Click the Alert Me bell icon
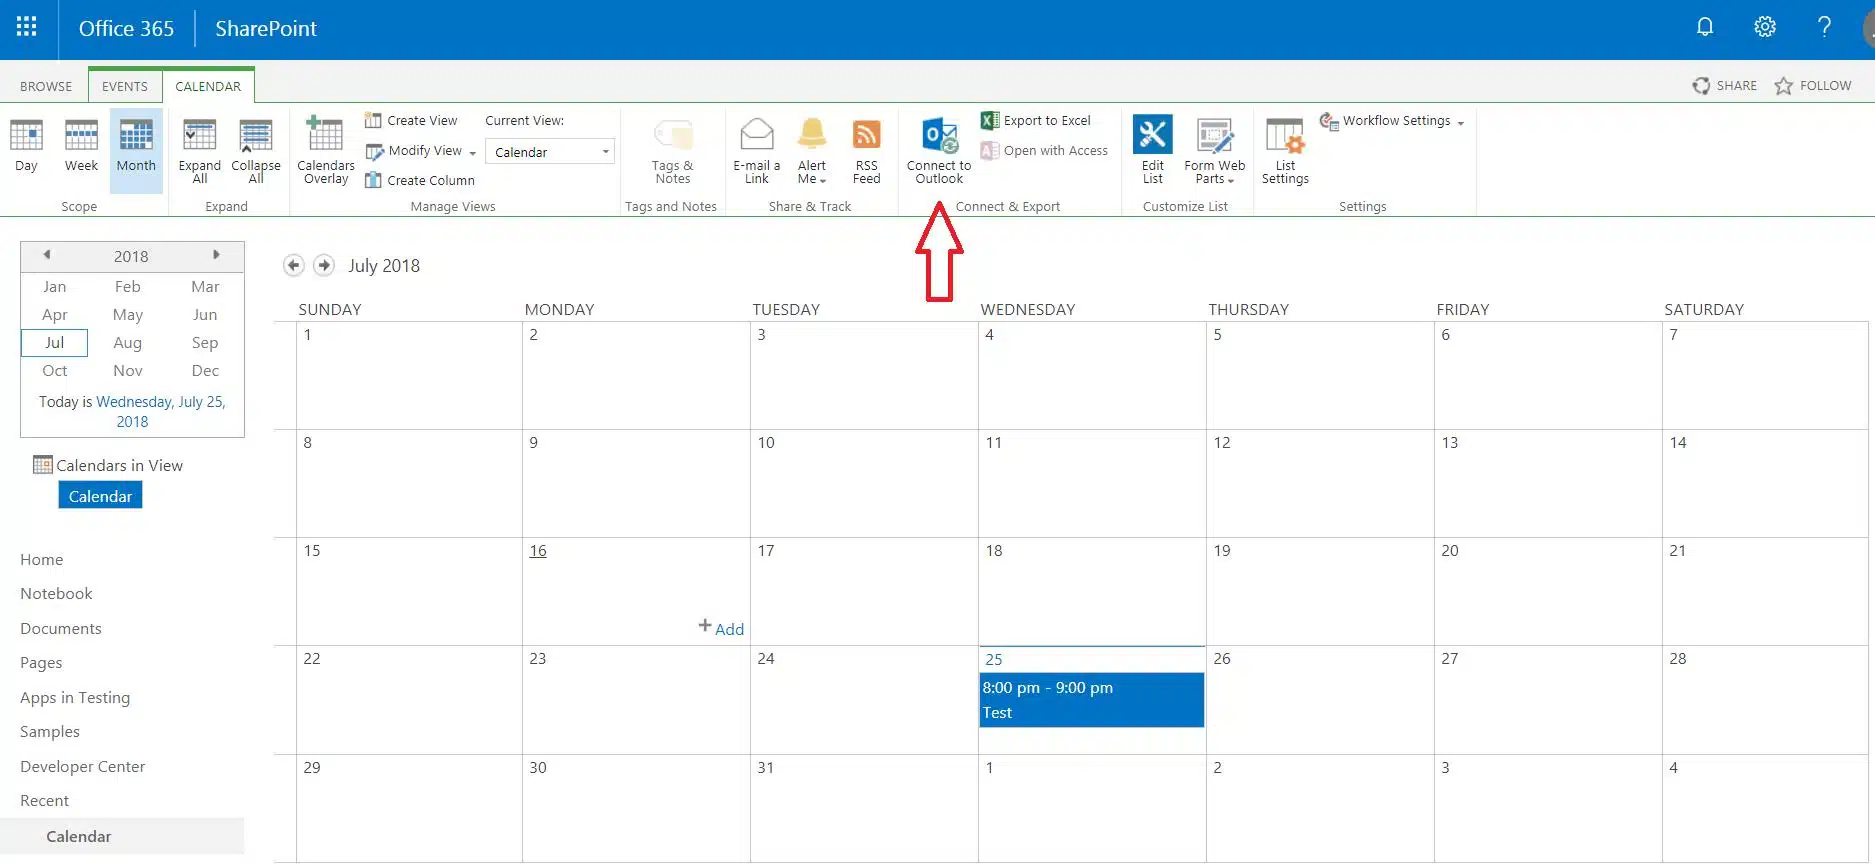1875x865 pixels. [x=811, y=135]
